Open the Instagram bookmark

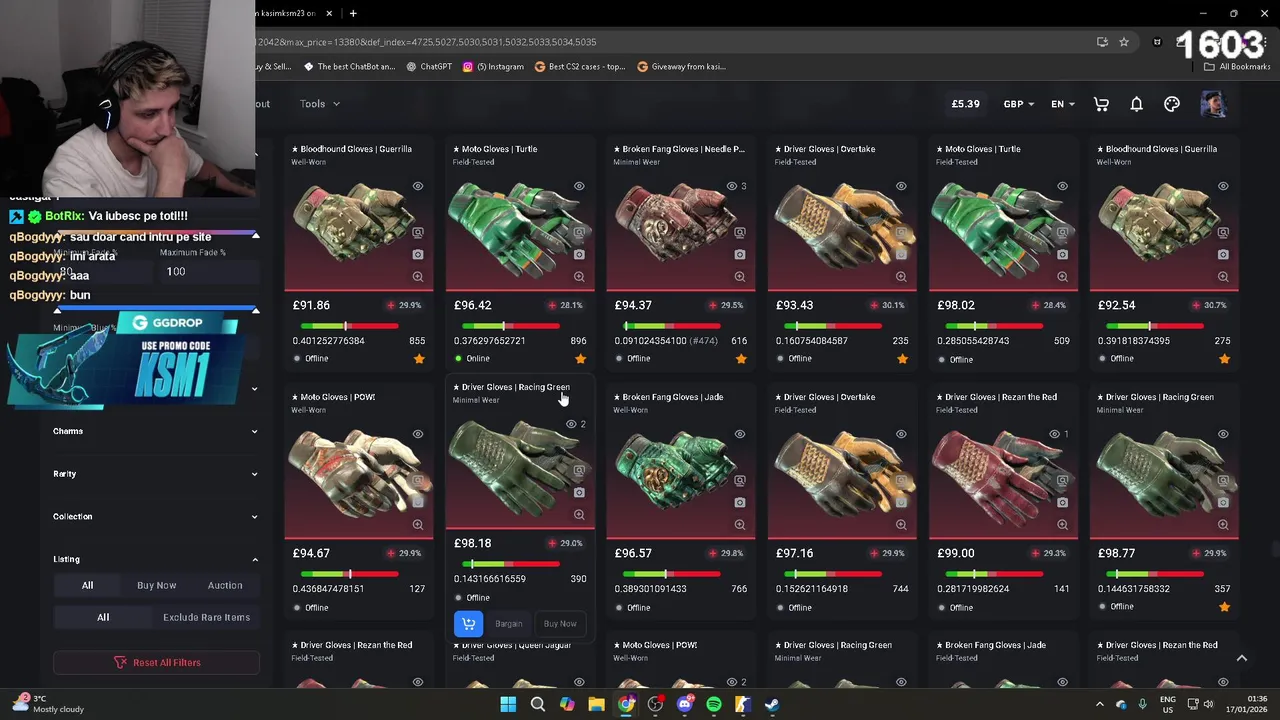click(x=493, y=67)
